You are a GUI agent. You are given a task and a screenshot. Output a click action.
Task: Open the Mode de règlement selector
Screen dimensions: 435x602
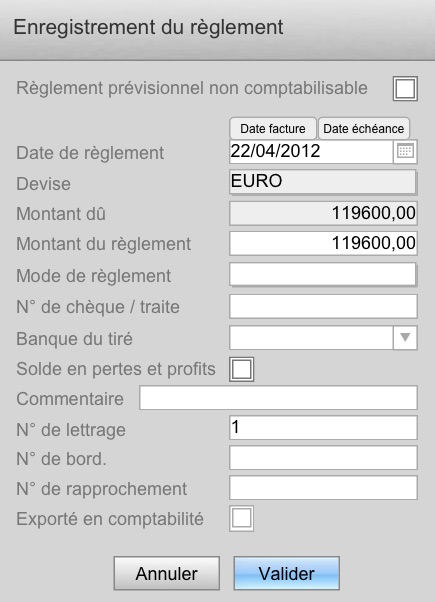point(323,275)
